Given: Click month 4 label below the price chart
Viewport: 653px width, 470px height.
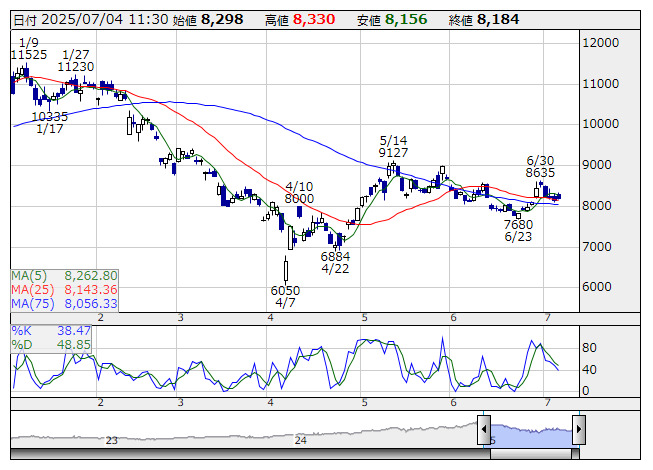Looking at the screenshot, I should pyautogui.click(x=271, y=318).
